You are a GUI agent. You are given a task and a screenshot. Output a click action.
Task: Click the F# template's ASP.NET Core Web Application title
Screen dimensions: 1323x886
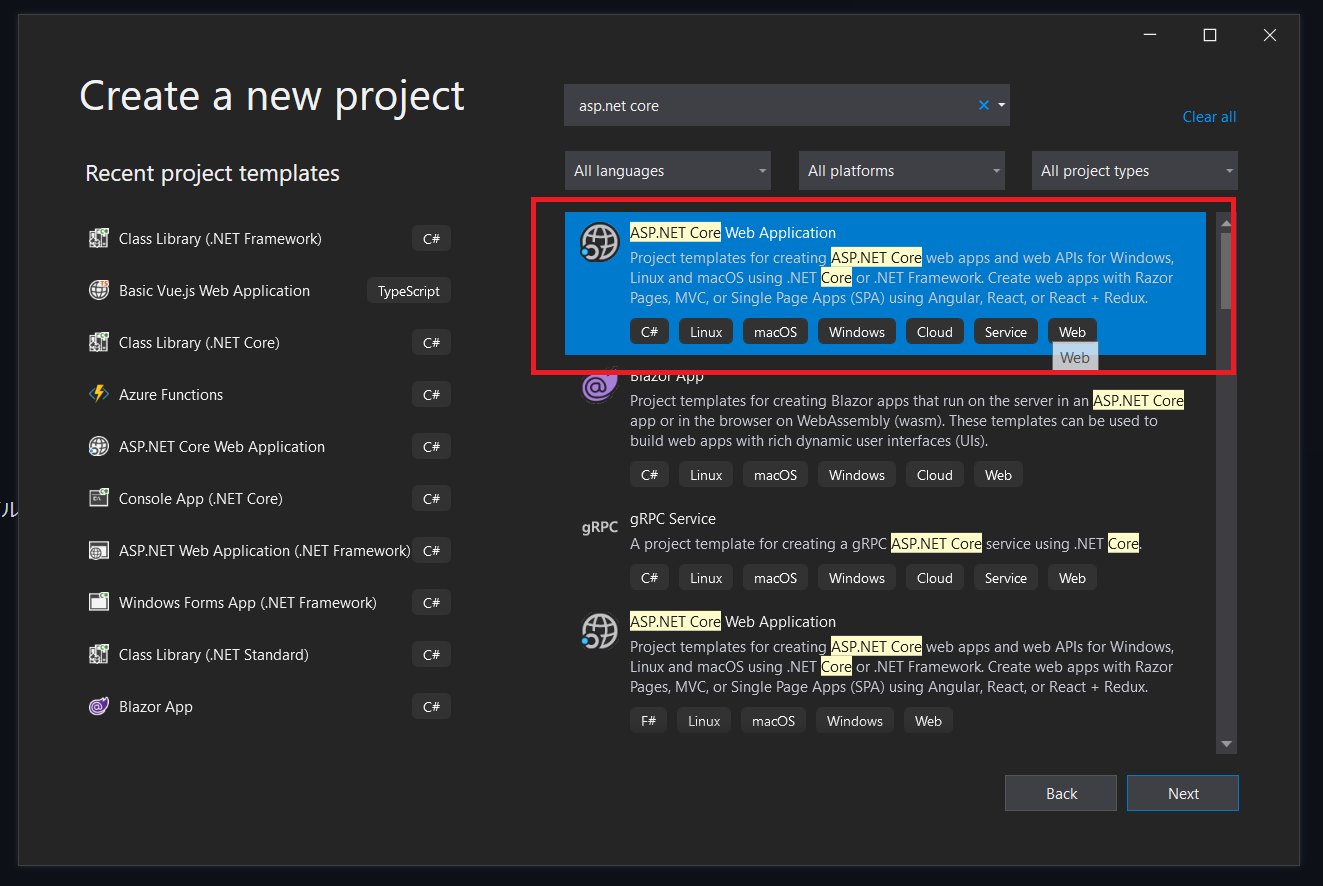733,621
